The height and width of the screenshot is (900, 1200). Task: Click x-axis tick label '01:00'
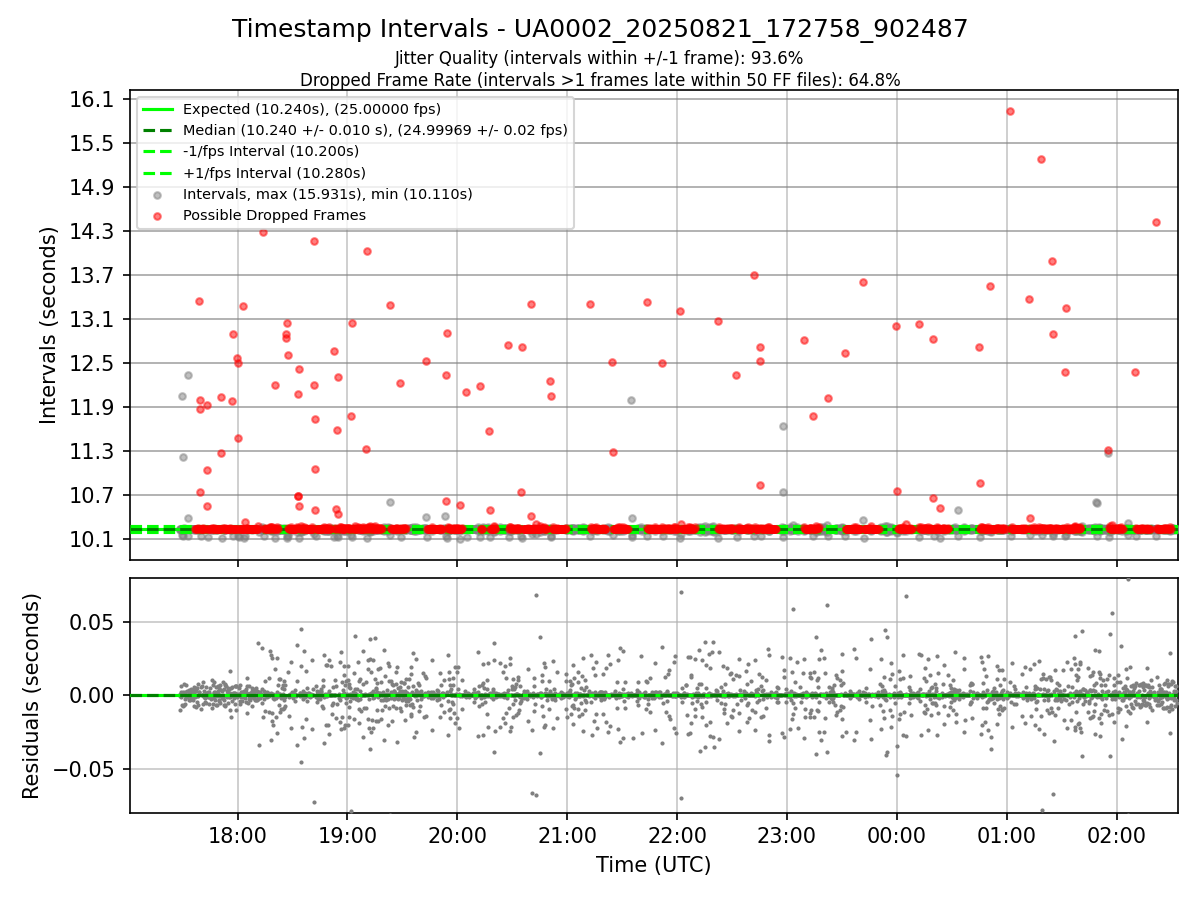(x=1007, y=835)
